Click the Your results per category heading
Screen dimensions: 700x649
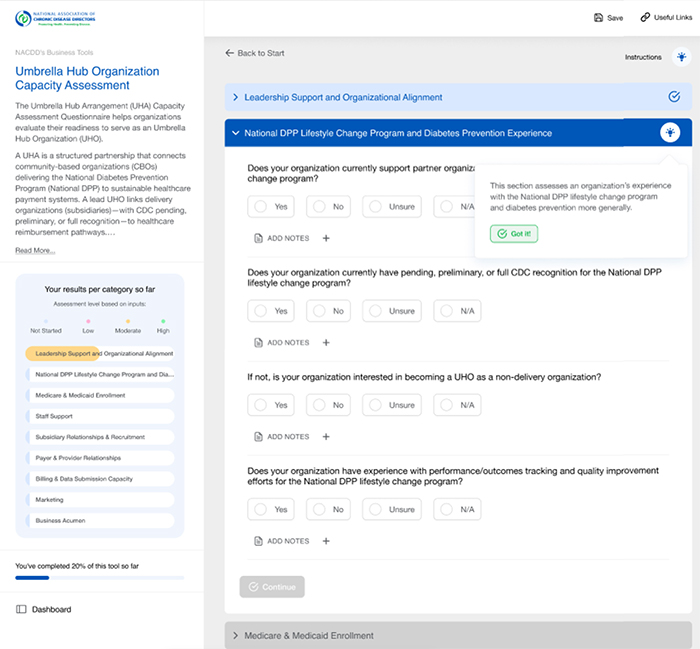(100, 289)
